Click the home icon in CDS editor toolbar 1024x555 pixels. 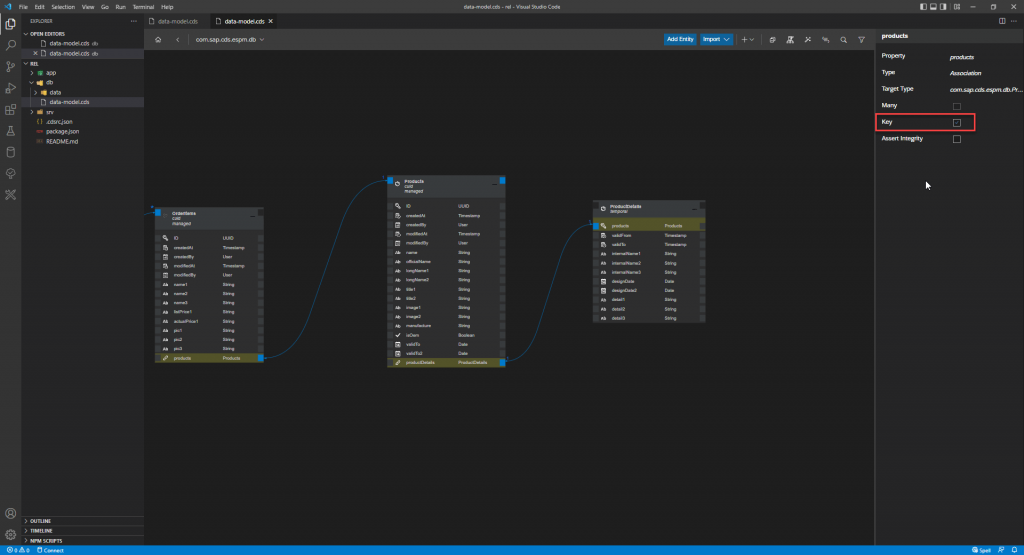pyautogui.click(x=158, y=40)
